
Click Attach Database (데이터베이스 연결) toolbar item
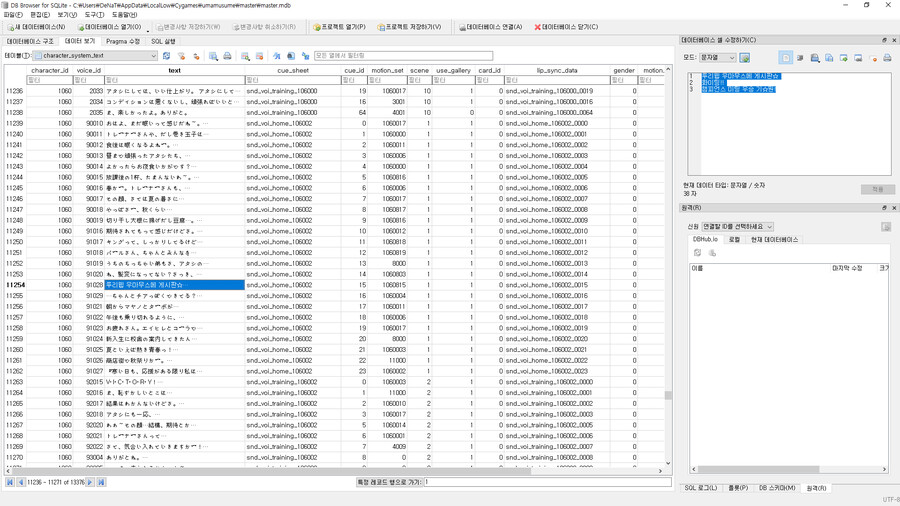[x=491, y=27]
